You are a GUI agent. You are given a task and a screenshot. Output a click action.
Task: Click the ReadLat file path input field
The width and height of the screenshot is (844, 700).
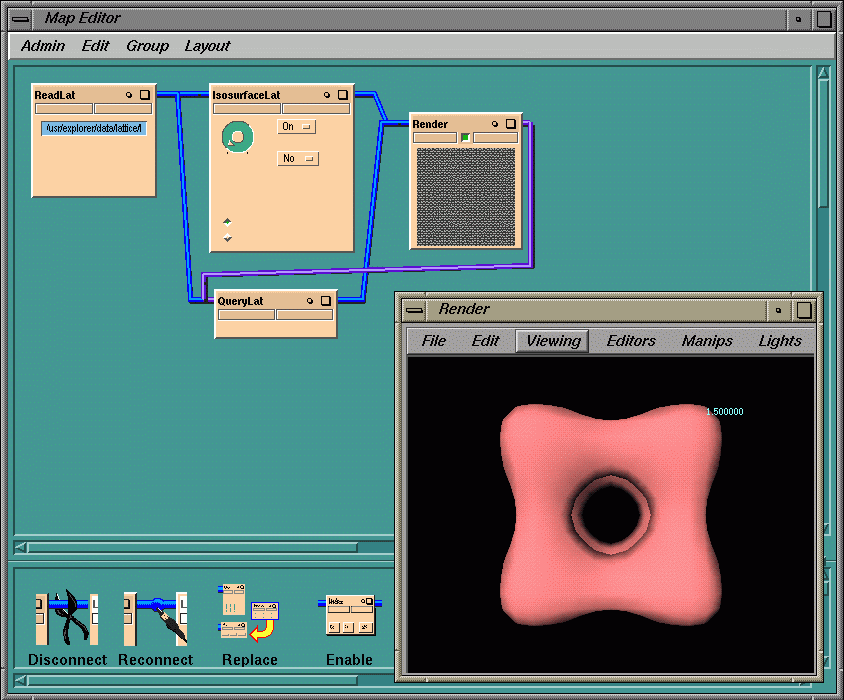pyautogui.click(x=94, y=128)
